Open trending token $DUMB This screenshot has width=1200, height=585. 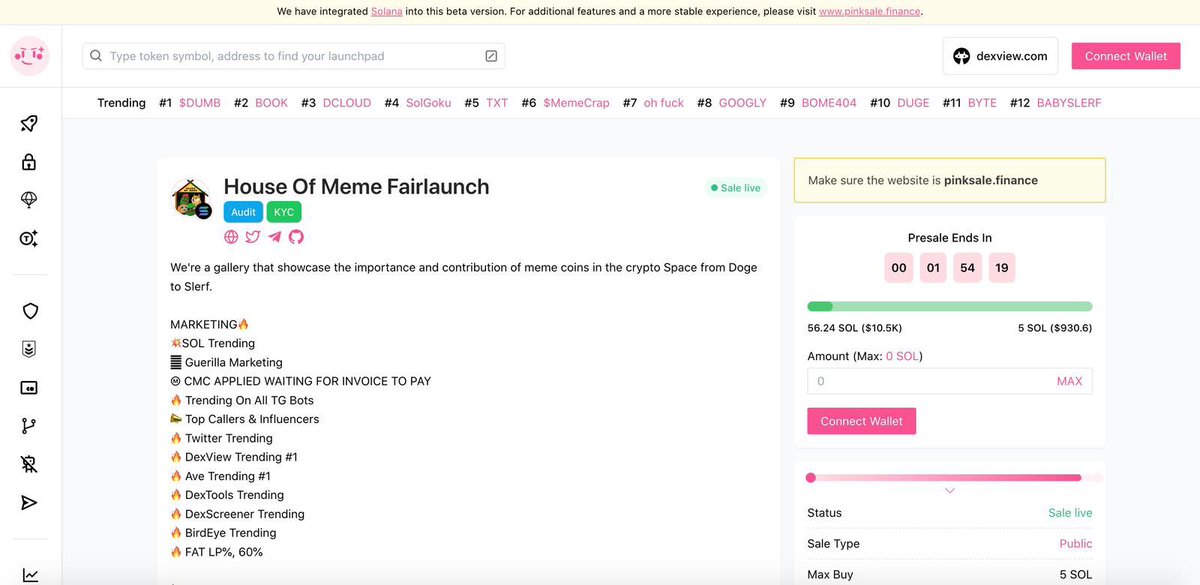(x=200, y=103)
